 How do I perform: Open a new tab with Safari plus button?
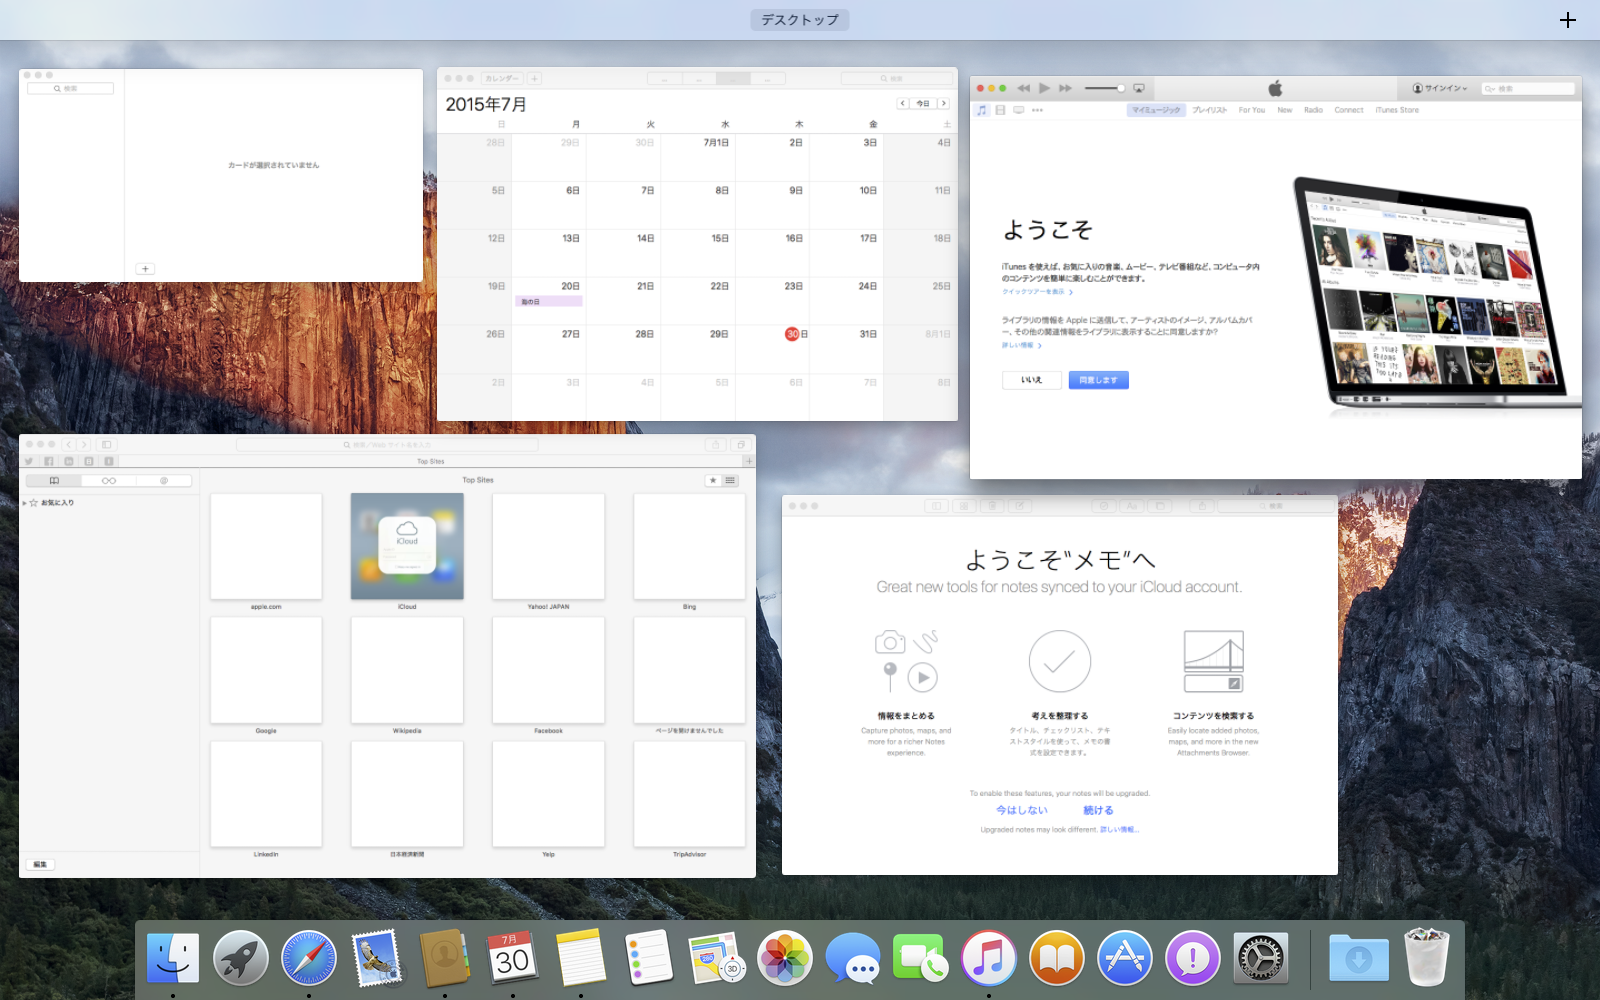[747, 461]
